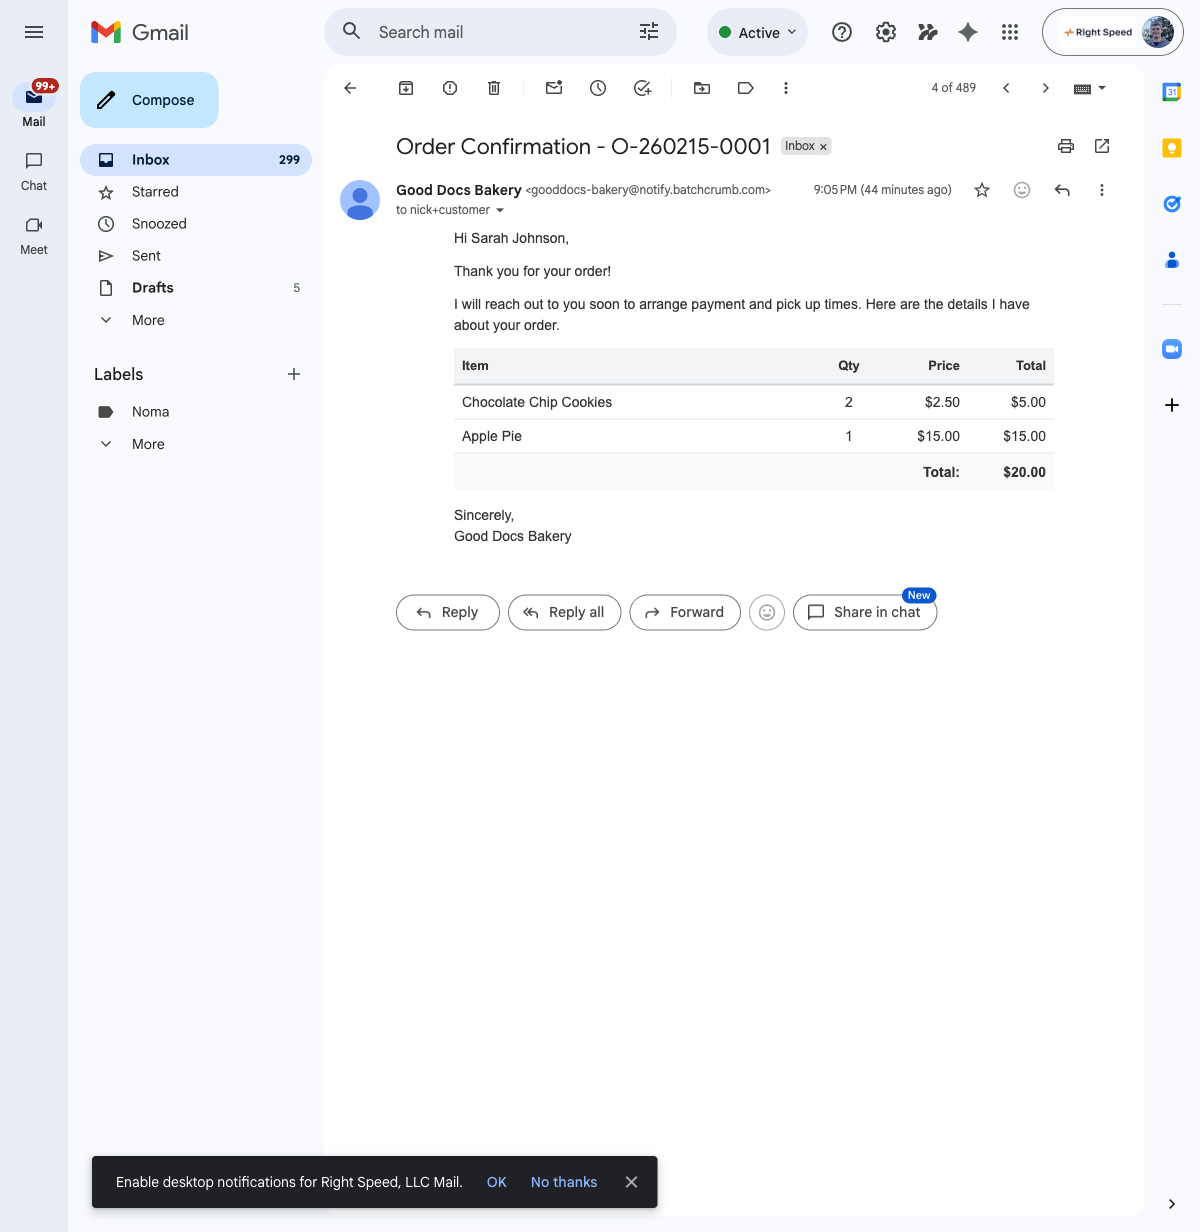Print the order confirmation email
Viewport: 1200px width, 1232px height.
point(1066,146)
